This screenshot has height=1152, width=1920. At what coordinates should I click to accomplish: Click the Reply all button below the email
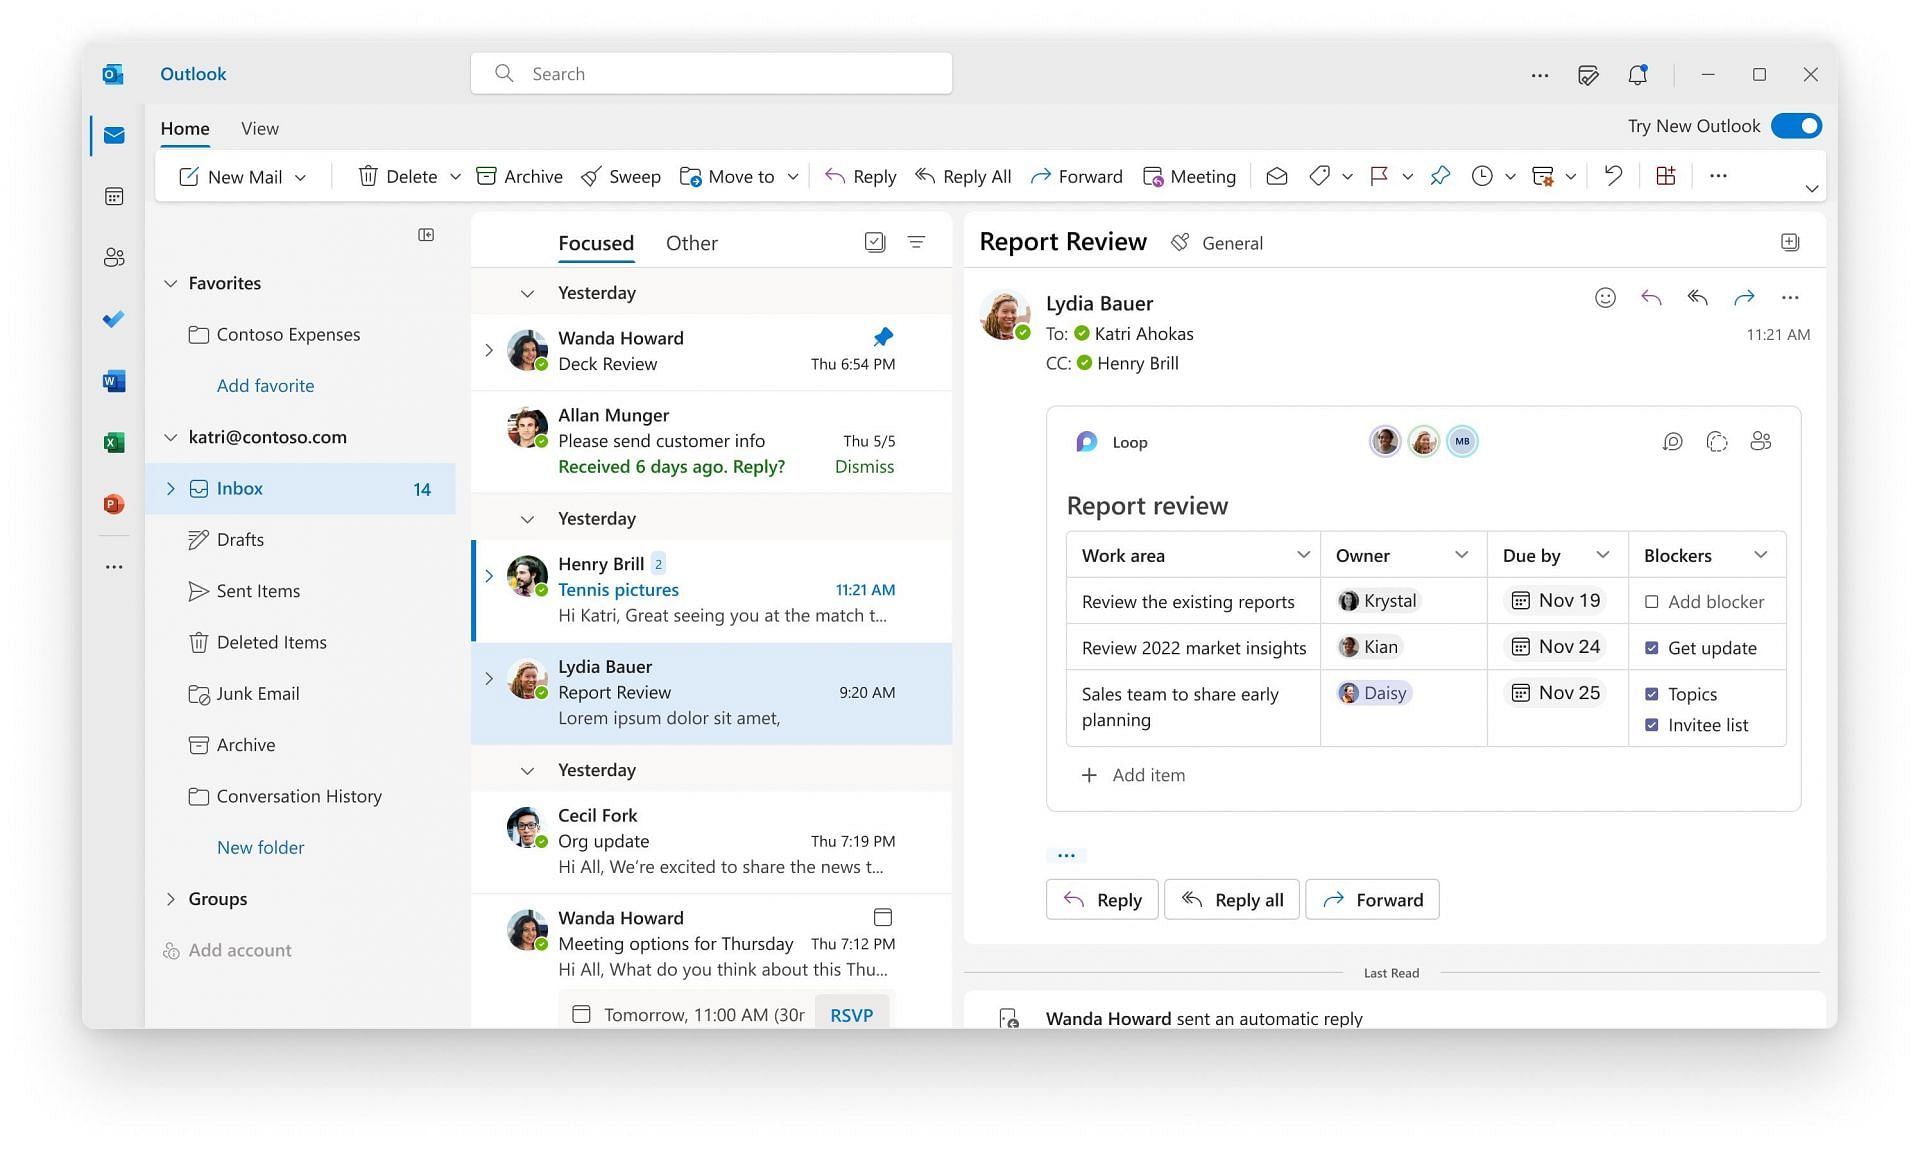(1232, 898)
